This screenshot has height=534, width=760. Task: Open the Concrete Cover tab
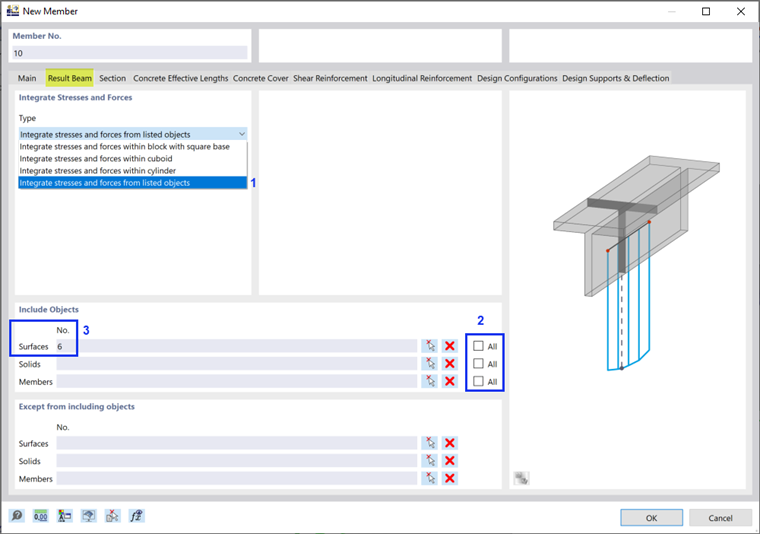click(261, 78)
